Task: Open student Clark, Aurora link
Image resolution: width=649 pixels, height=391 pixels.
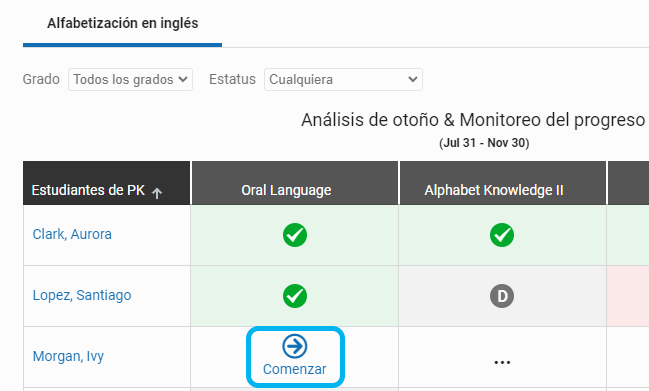Action: (72, 235)
